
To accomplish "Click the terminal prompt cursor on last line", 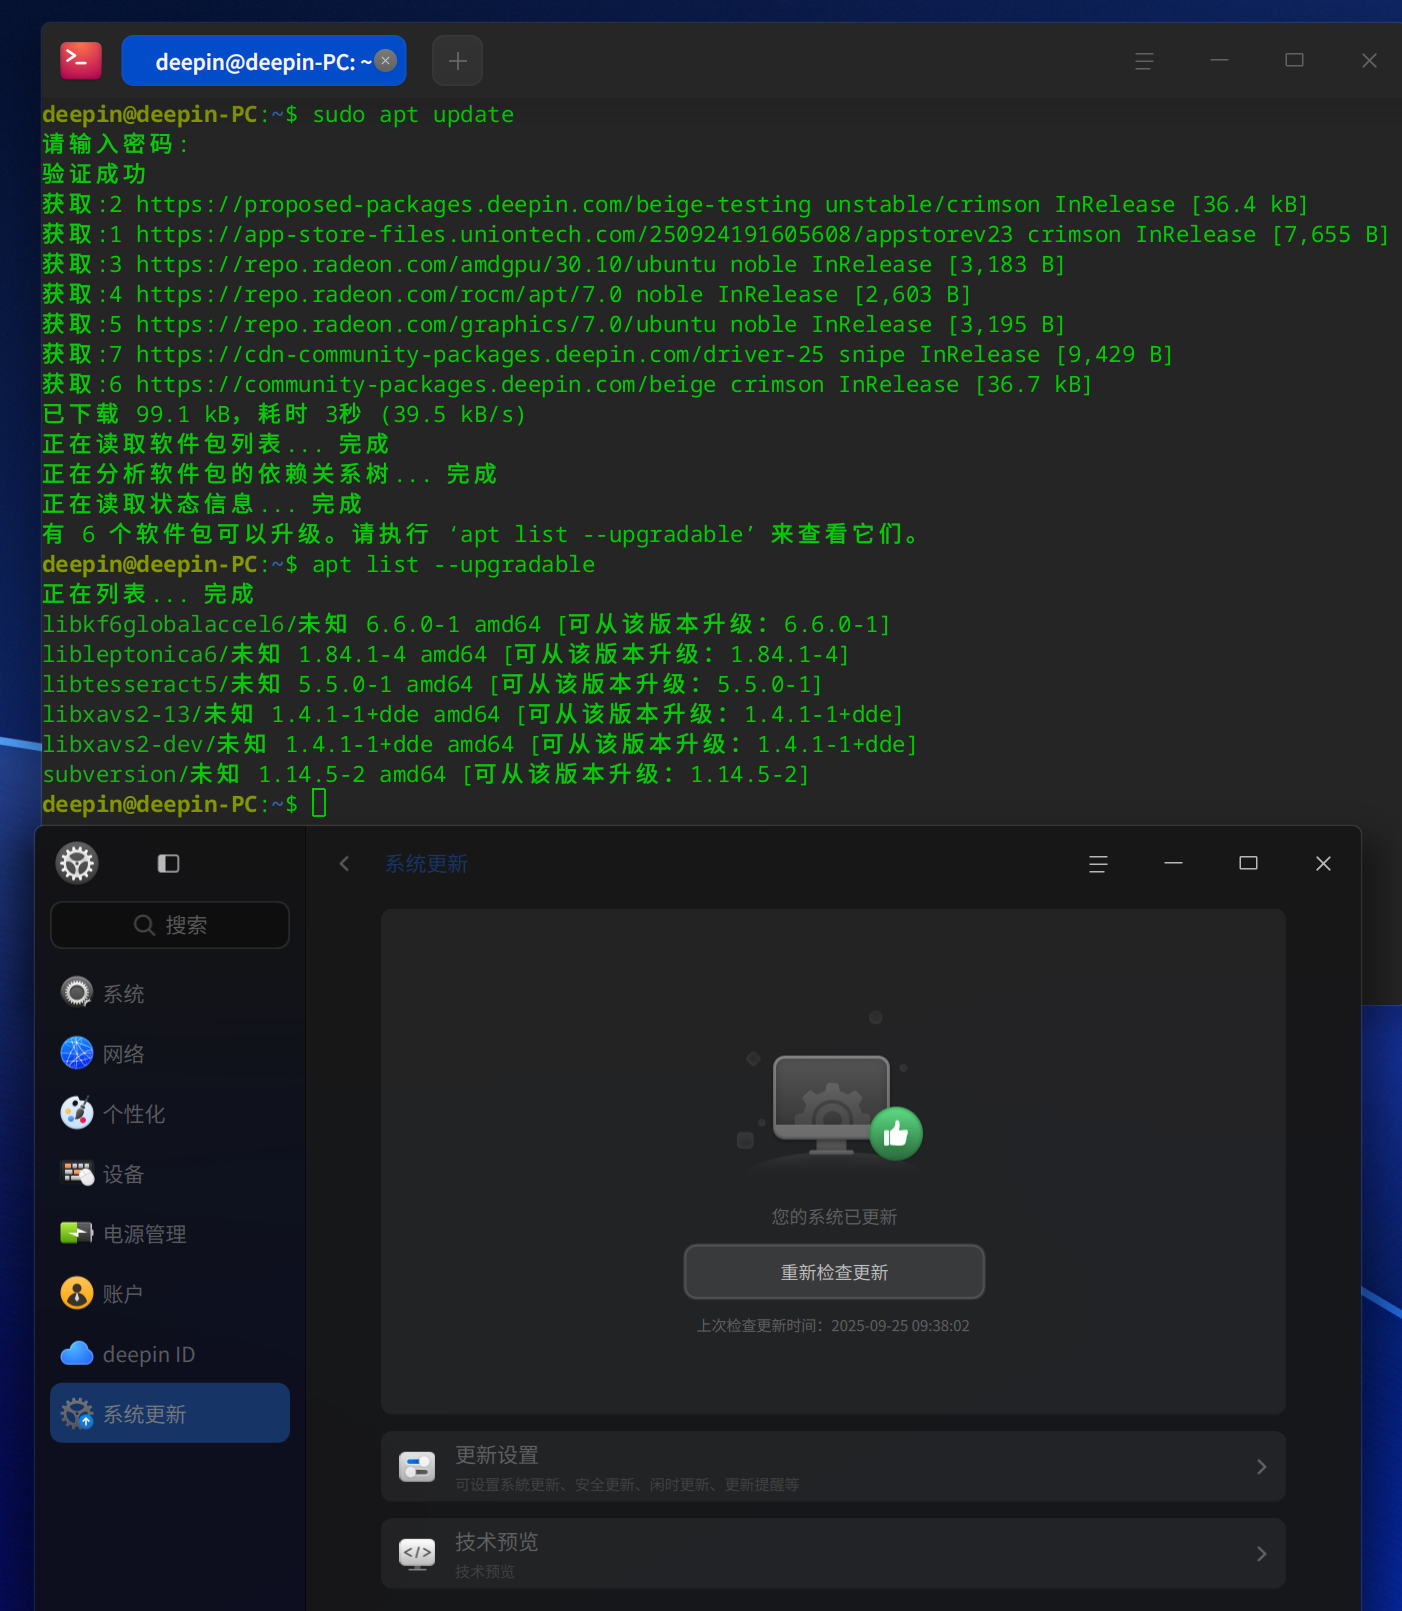I will [x=319, y=803].
